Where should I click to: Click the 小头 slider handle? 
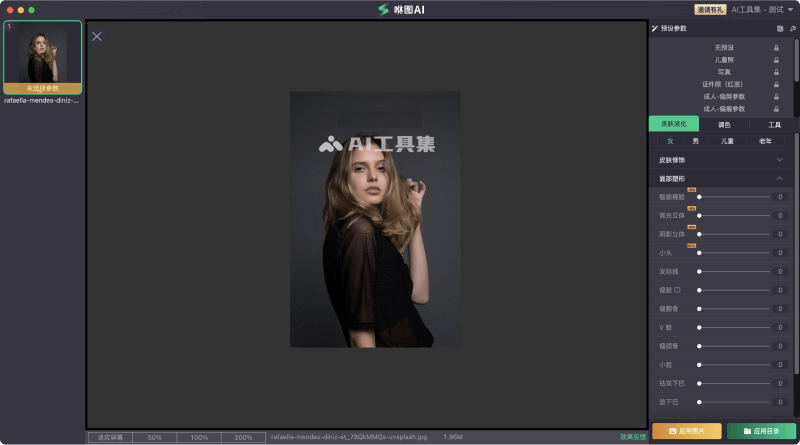click(x=699, y=253)
